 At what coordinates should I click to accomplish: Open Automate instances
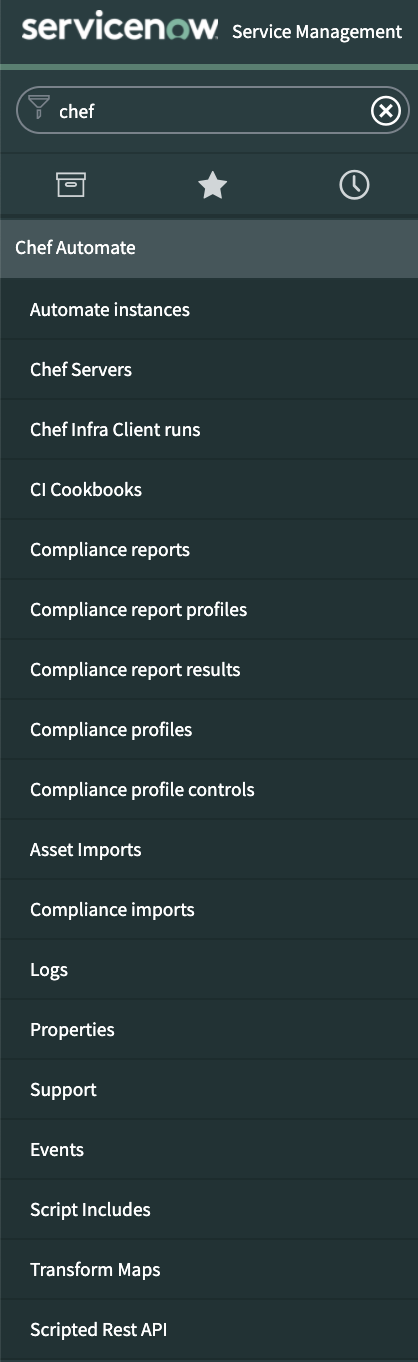[209, 310]
